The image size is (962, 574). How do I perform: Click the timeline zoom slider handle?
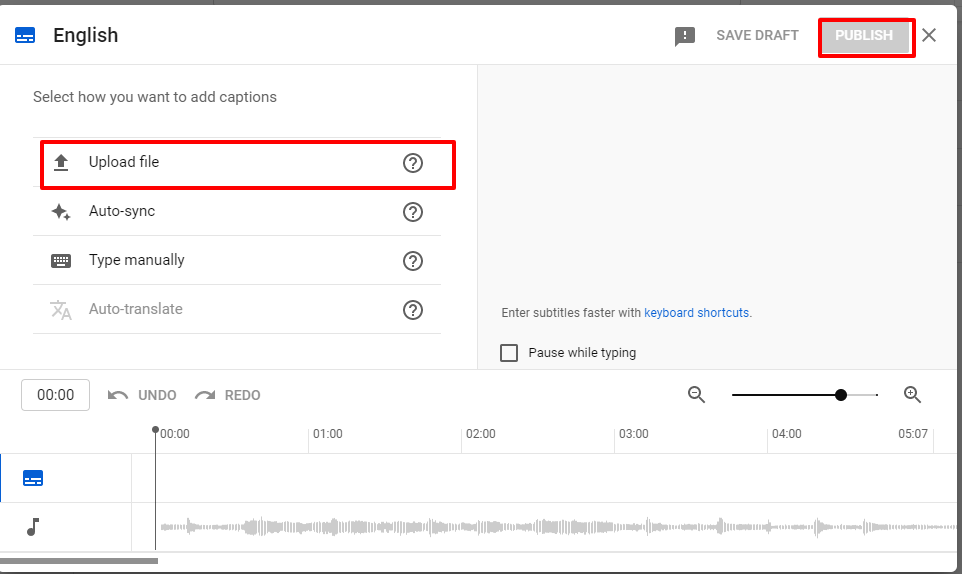pos(841,395)
